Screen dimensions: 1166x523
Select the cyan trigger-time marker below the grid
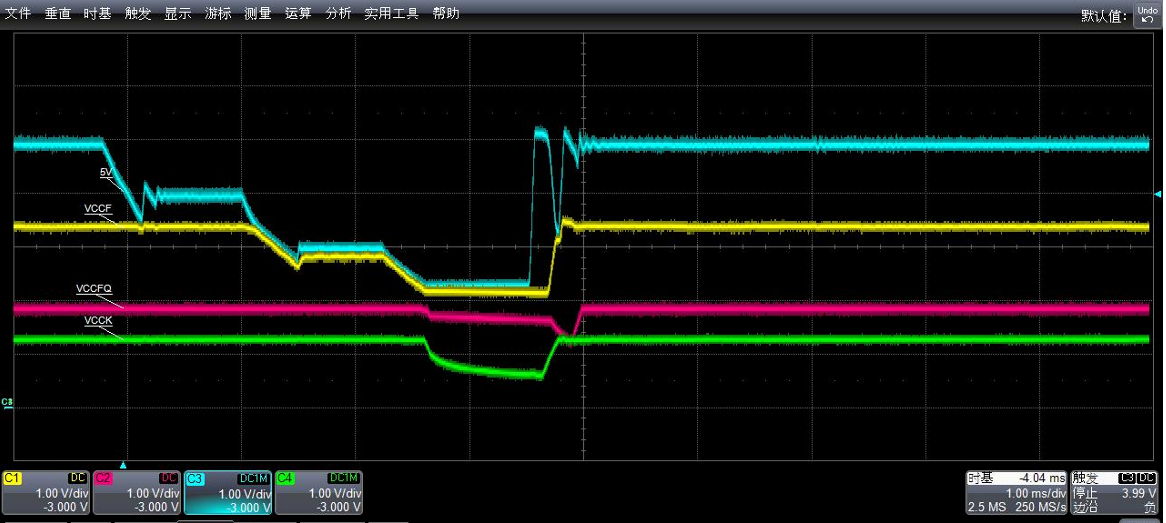(123, 465)
